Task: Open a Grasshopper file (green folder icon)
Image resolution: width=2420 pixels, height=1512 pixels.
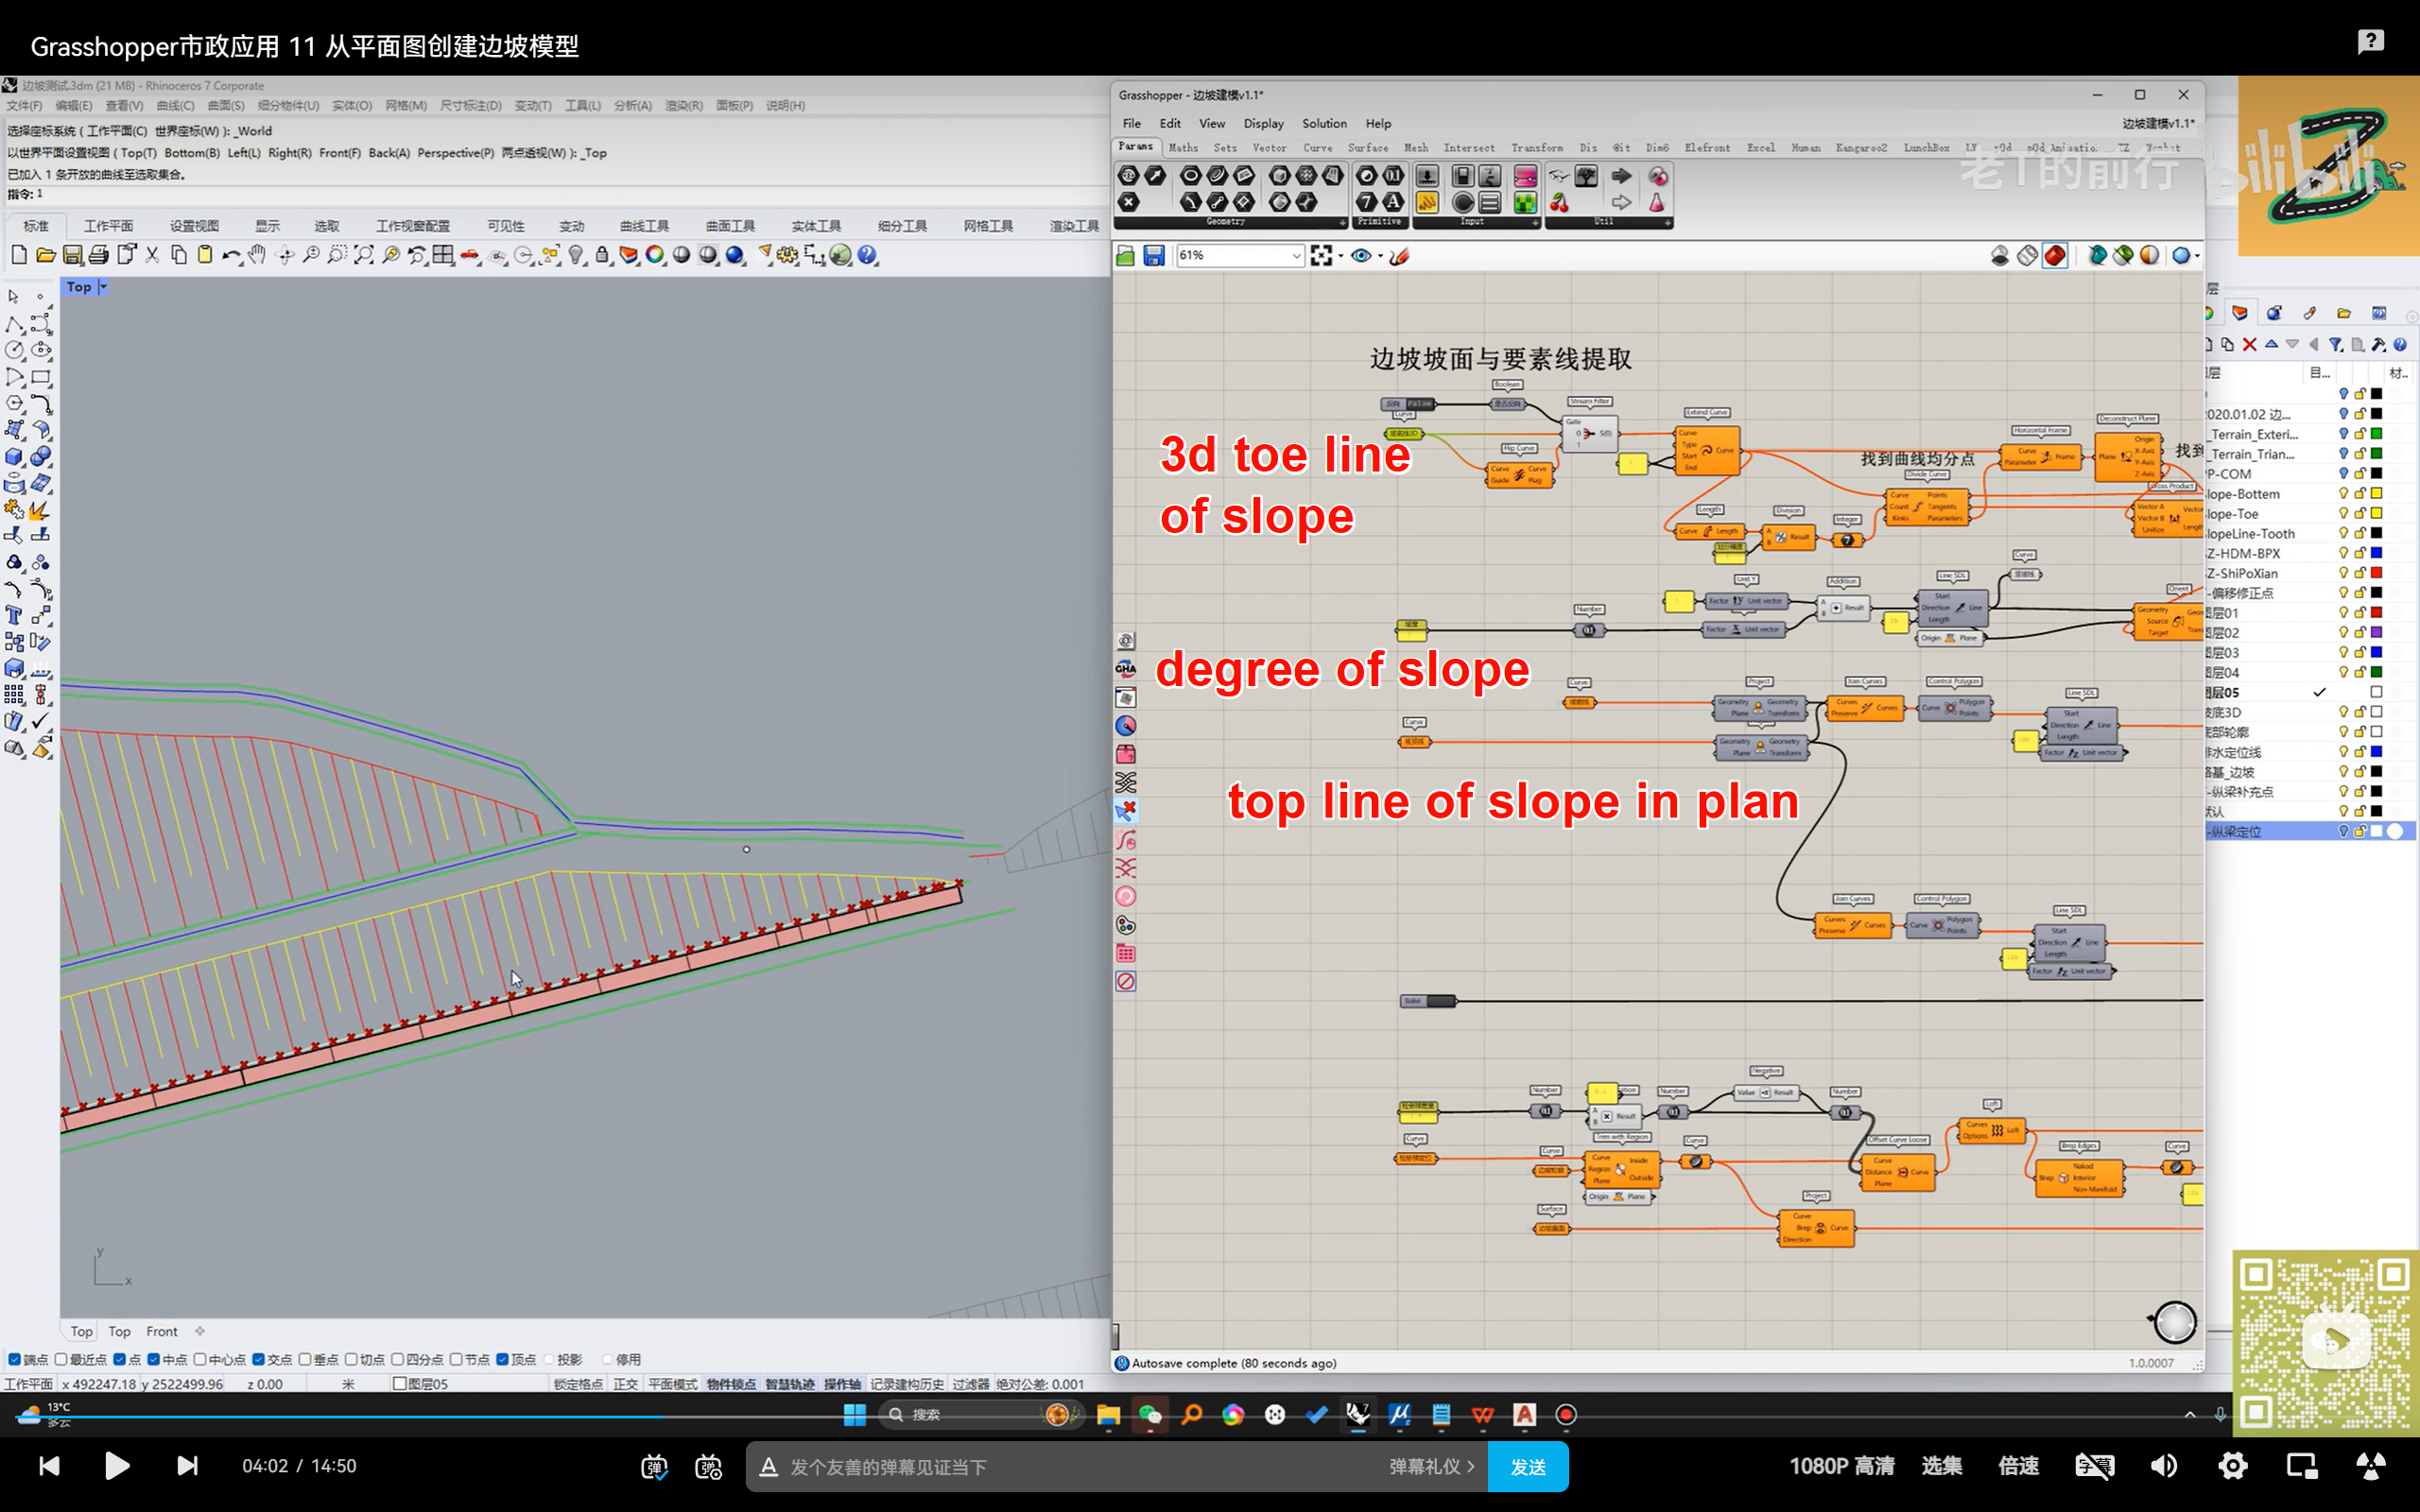Action: pyautogui.click(x=1125, y=256)
